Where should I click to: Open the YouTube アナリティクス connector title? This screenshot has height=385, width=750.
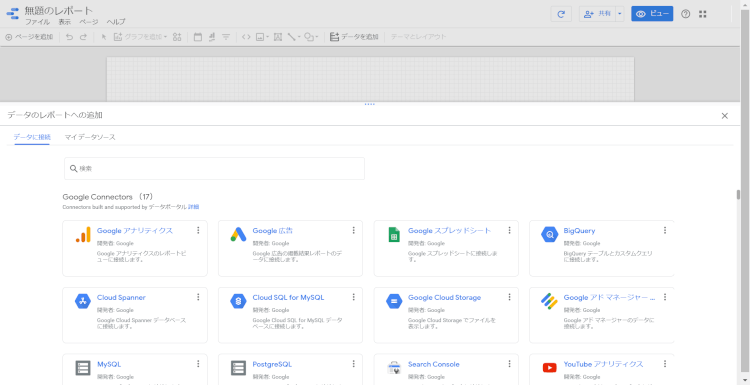(x=604, y=364)
